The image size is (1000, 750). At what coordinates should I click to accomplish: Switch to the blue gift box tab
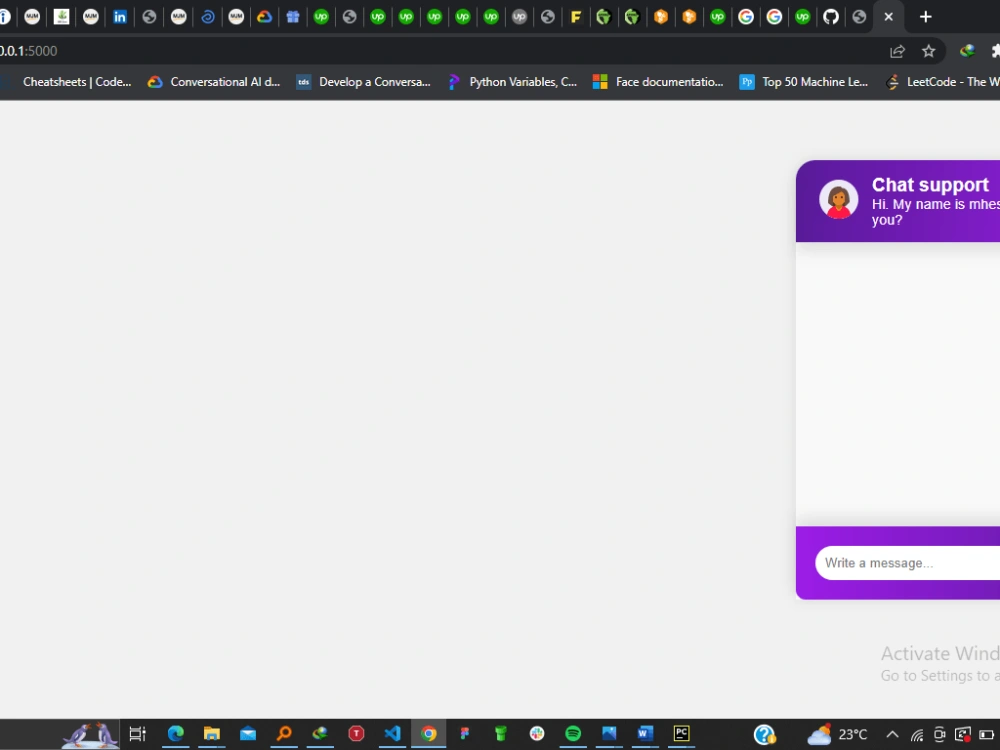[293, 17]
